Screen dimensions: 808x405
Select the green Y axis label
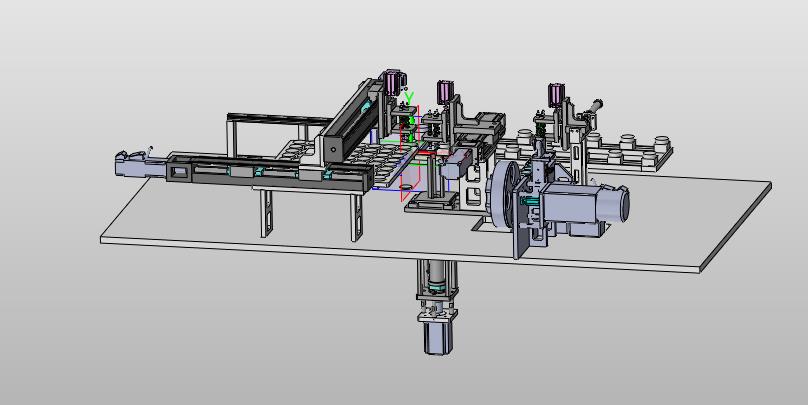click(x=410, y=97)
